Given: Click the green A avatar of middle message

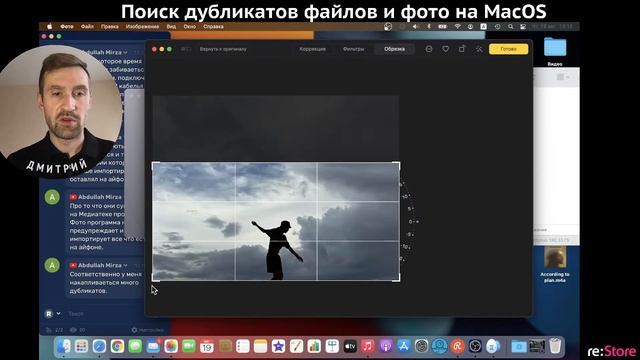Looking at the screenshot, I should 52,197.
